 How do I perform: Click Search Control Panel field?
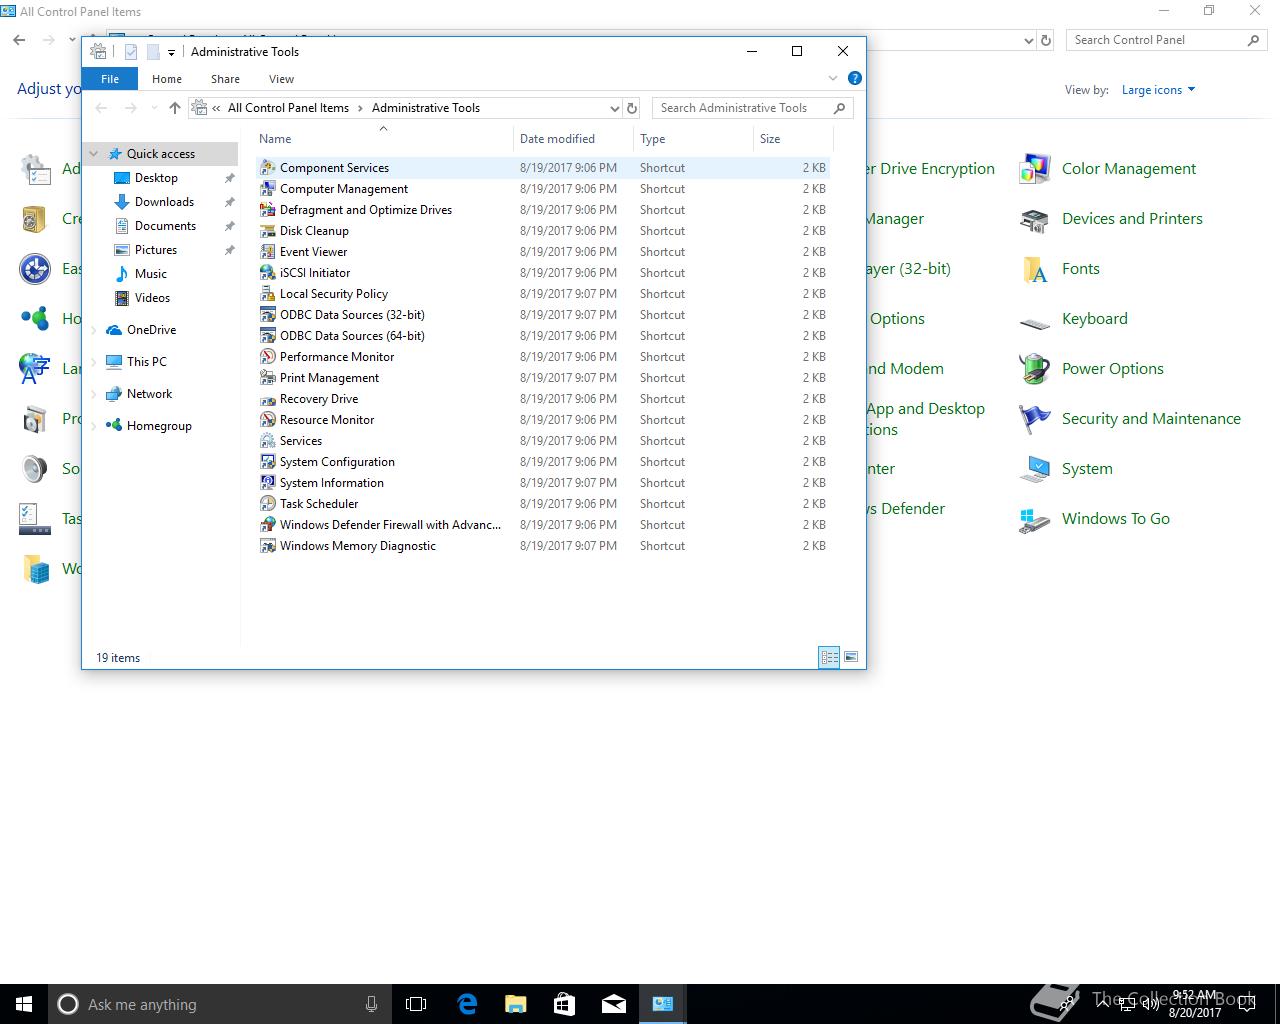pos(1166,40)
